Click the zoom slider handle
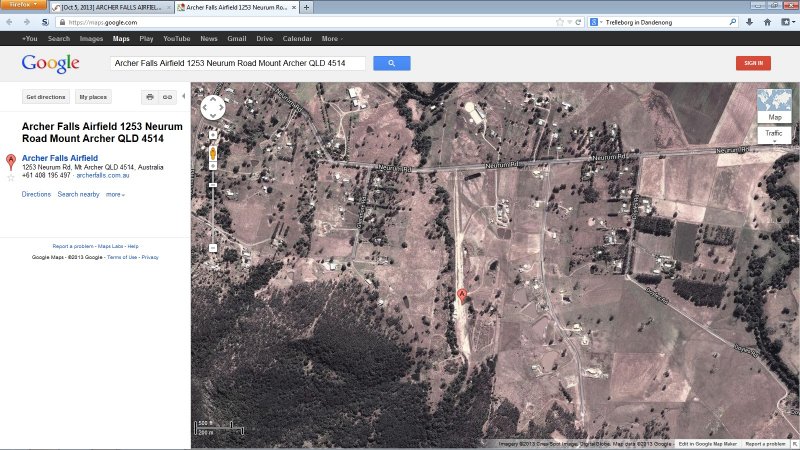The image size is (800, 450). (x=213, y=185)
